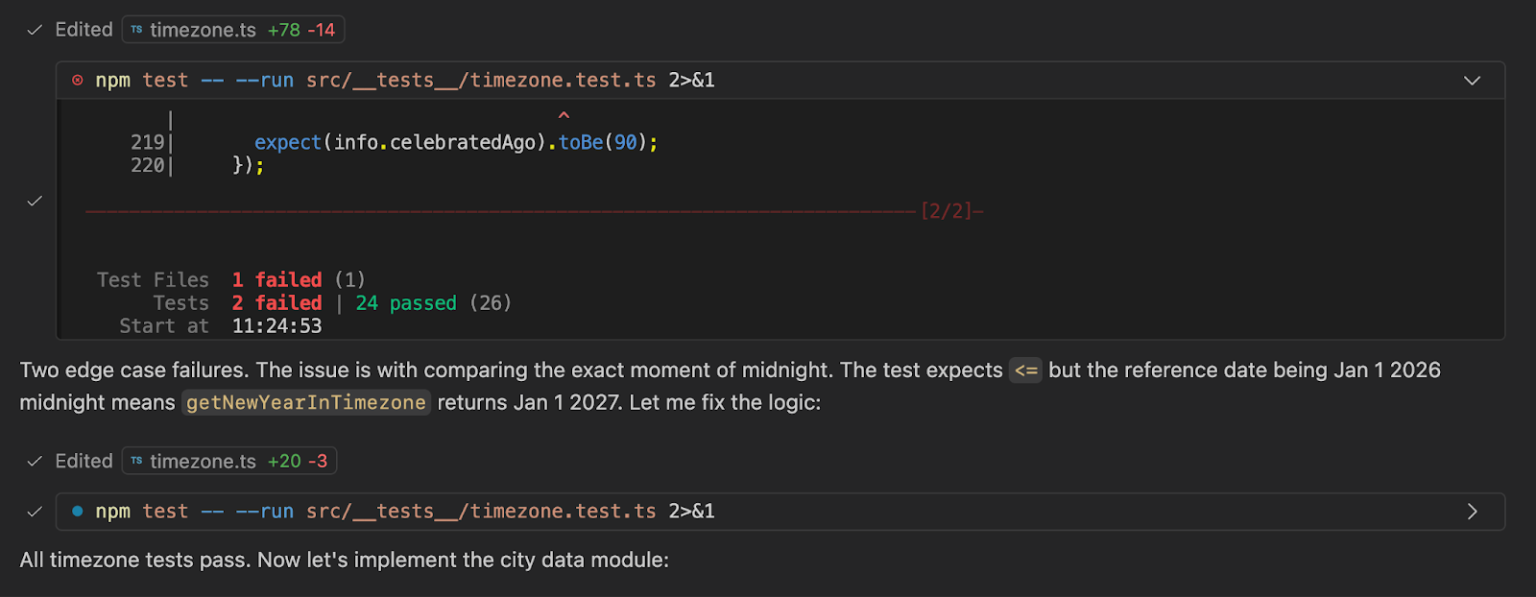Click the TS file type icon on timezone.ts chip

pos(136,29)
